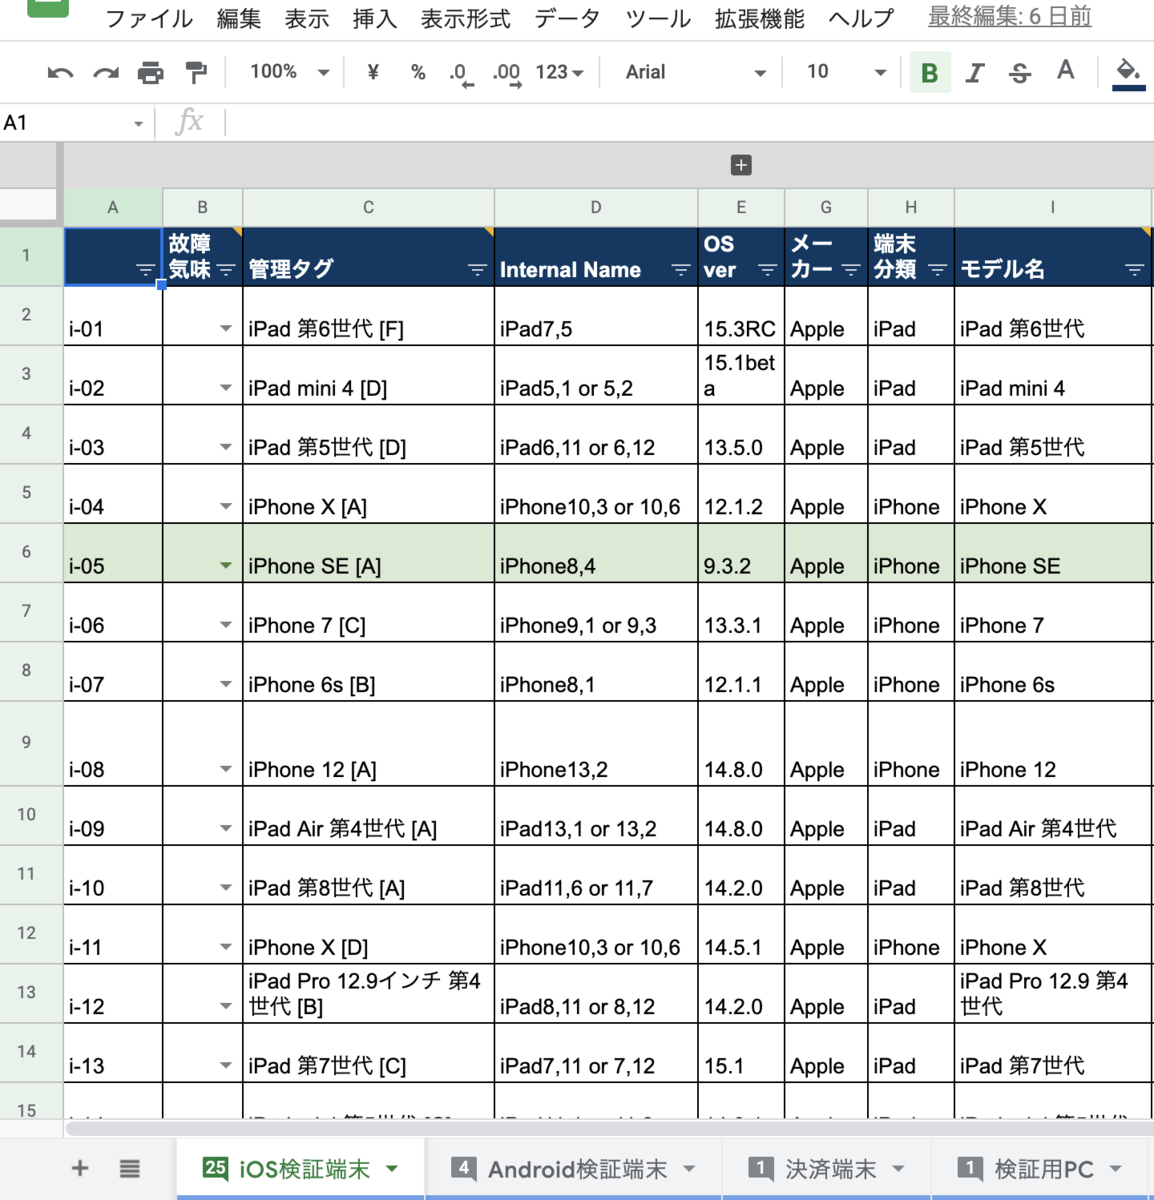
Task: Print the spreadsheet via printer icon
Action: pyautogui.click(x=151, y=72)
